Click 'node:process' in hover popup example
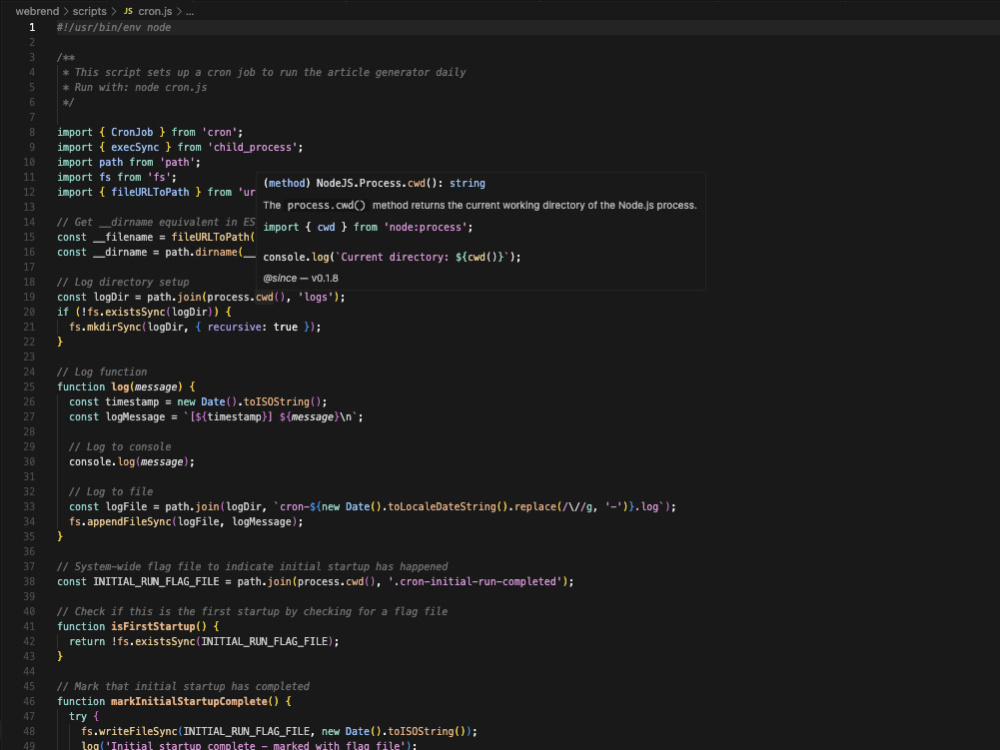 coord(425,228)
